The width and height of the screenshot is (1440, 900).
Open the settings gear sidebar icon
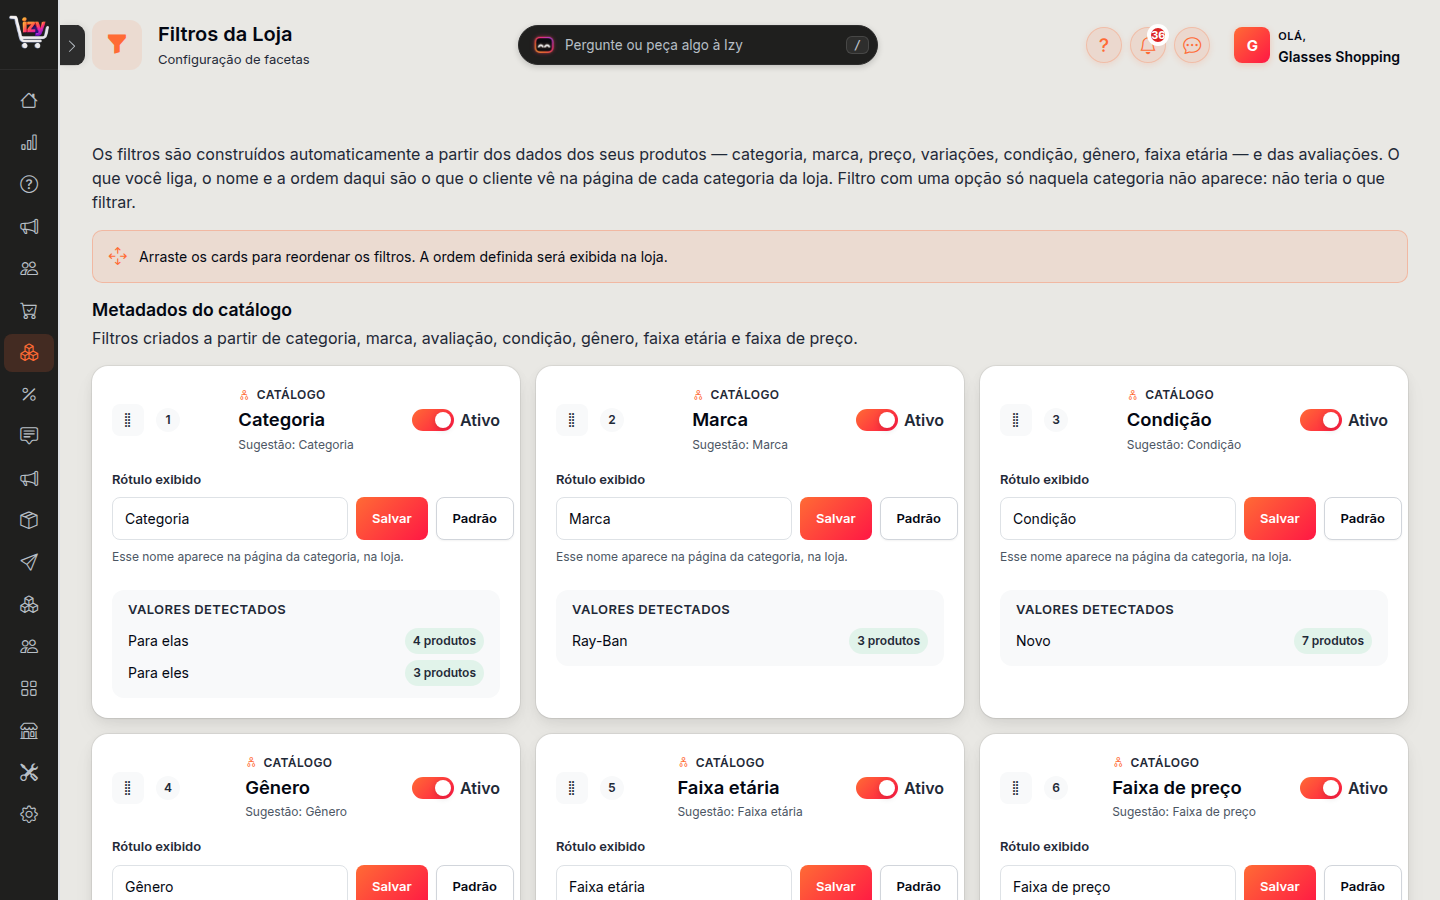pyautogui.click(x=29, y=814)
